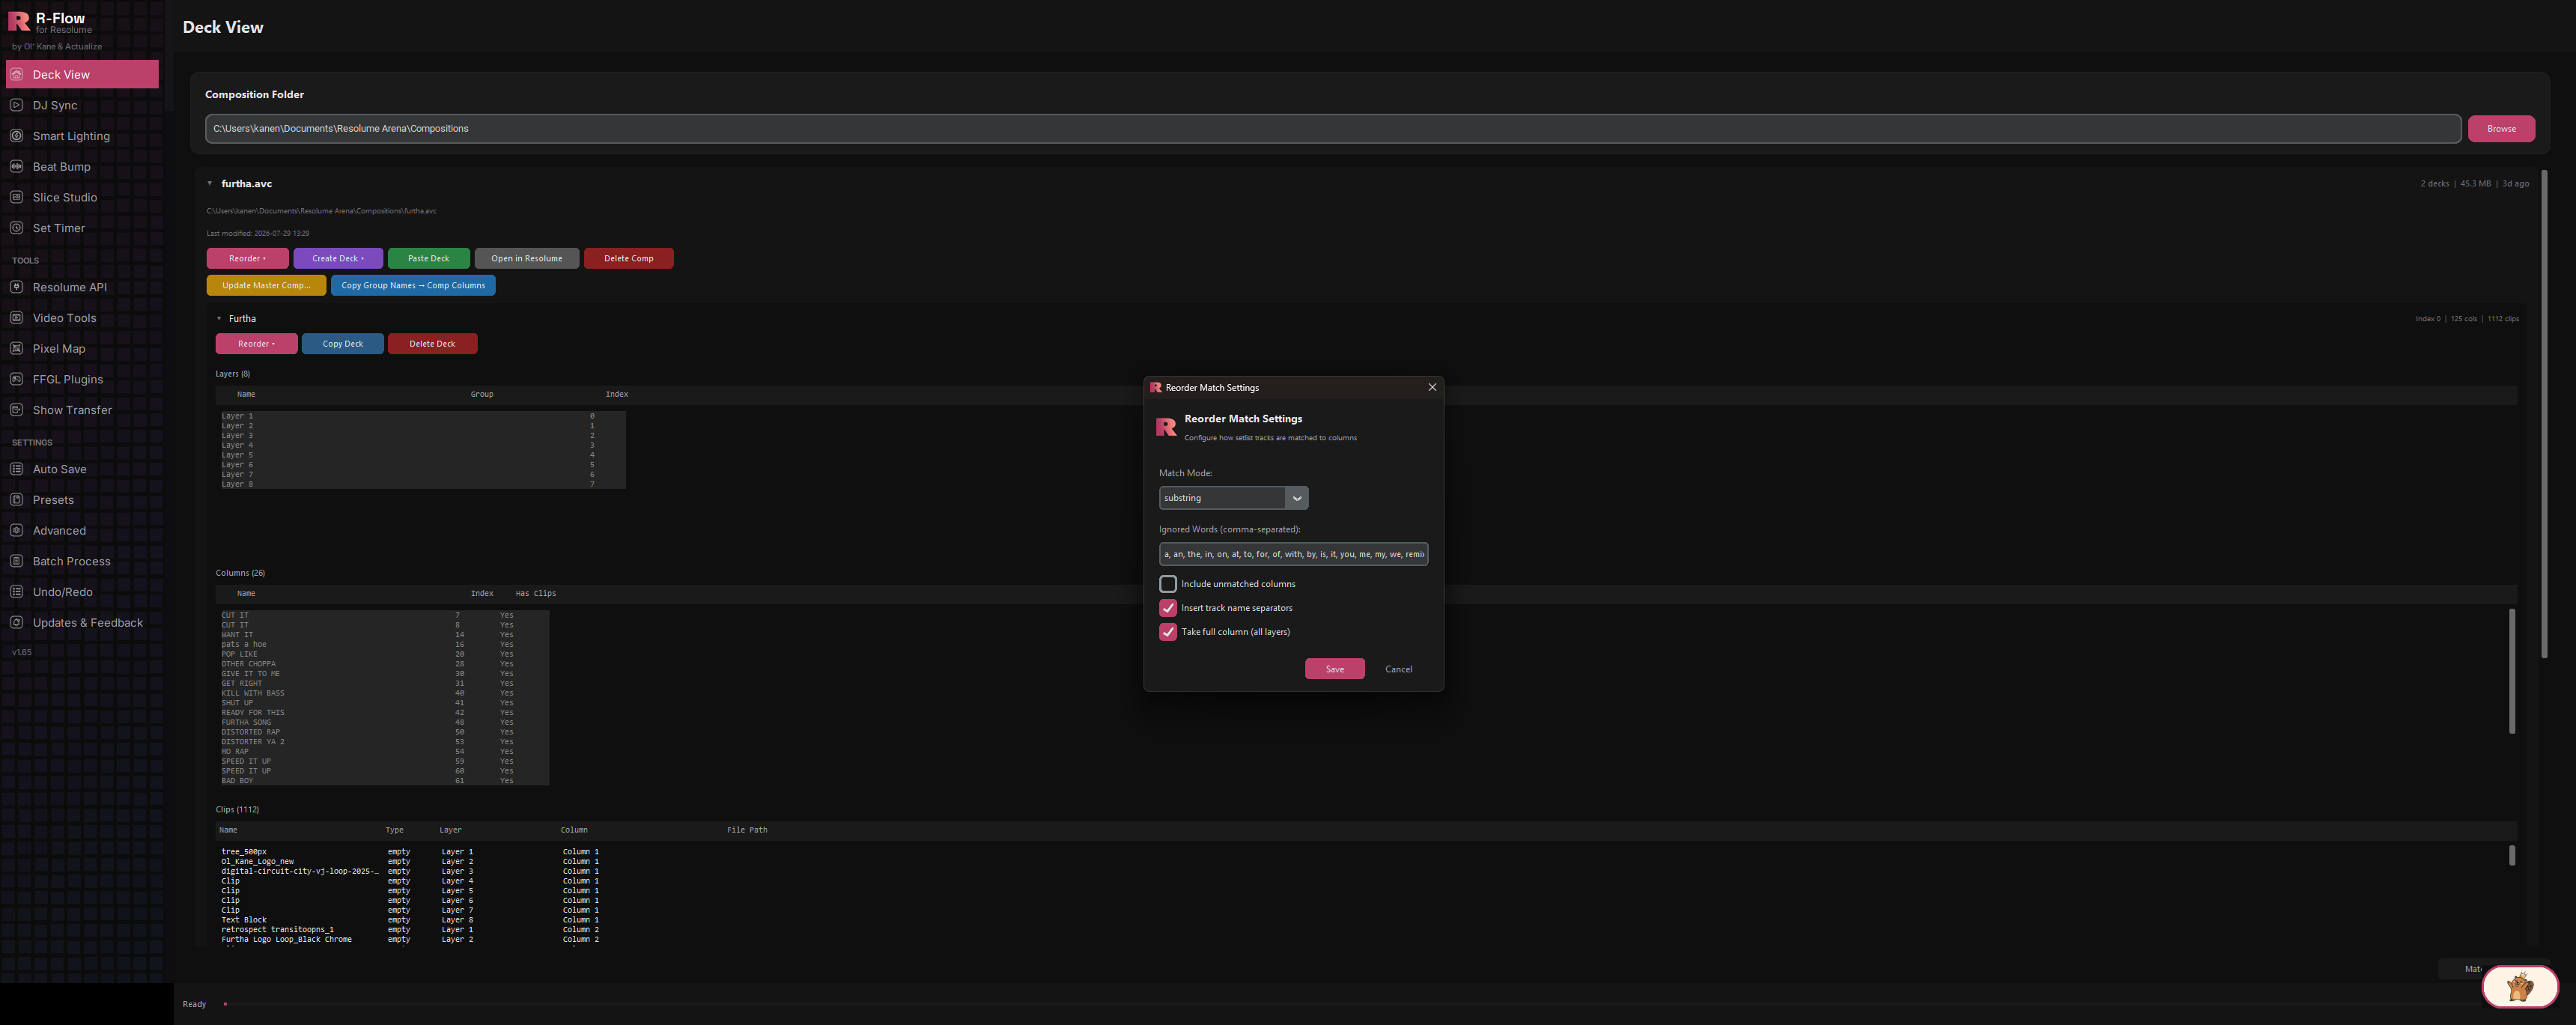Click the Smart Lighting sidebar icon
The height and width of the screenshot is (1025, 2576).
[16, 136]
